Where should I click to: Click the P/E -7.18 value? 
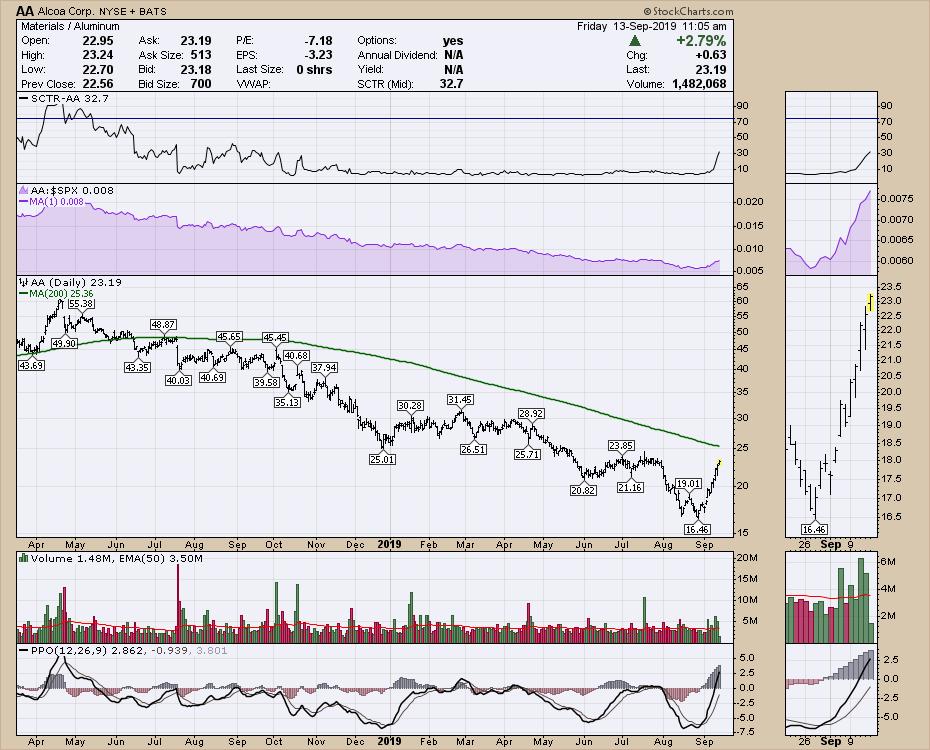click(x=319, y=40)
